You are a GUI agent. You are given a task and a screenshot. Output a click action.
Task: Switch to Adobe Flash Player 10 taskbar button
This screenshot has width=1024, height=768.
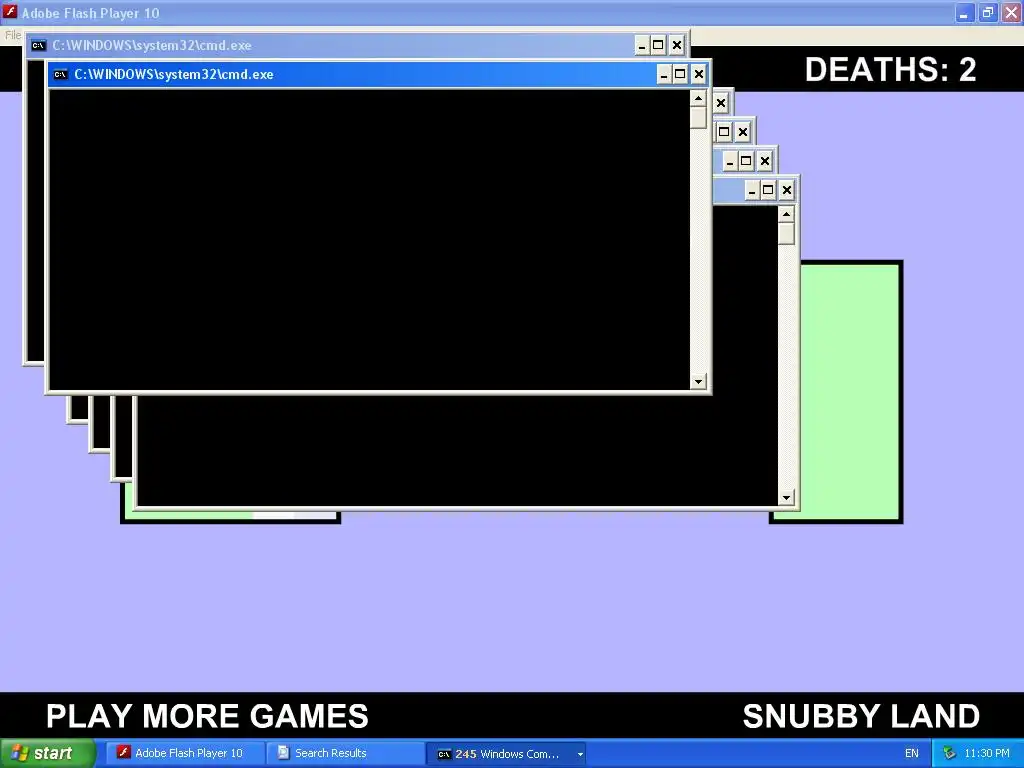[x=185, y=753]
